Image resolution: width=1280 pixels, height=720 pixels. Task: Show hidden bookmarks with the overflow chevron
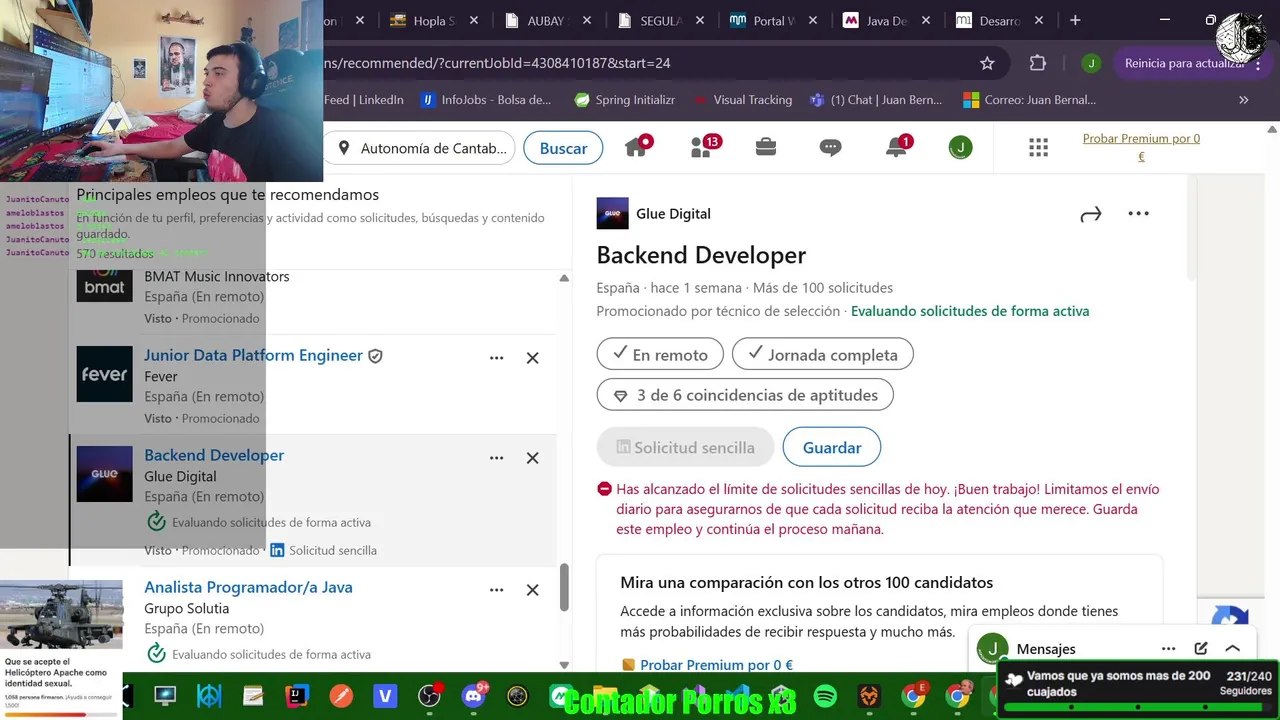click(x=1243, y=100)
